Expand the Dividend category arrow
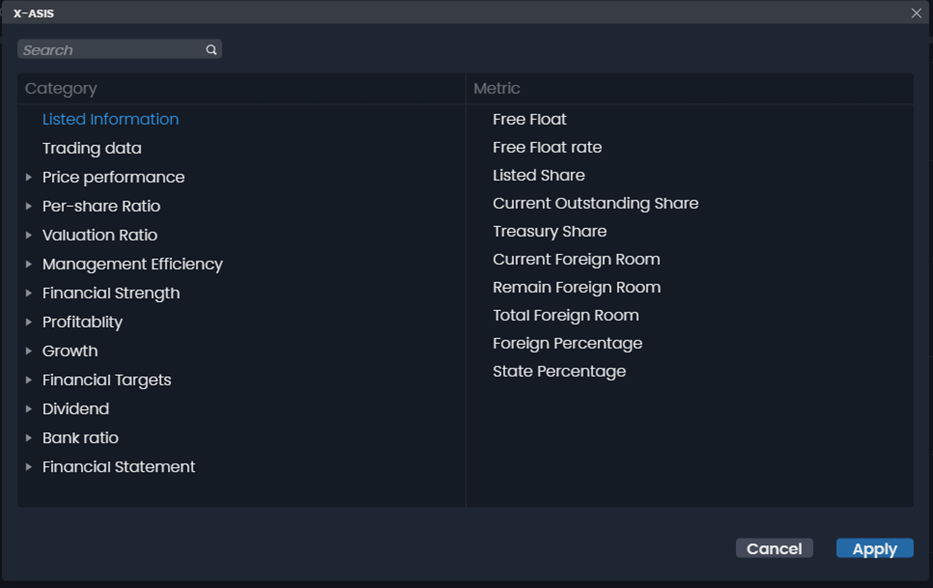This screenshot has height=588, width=933. tap(29, 409)
